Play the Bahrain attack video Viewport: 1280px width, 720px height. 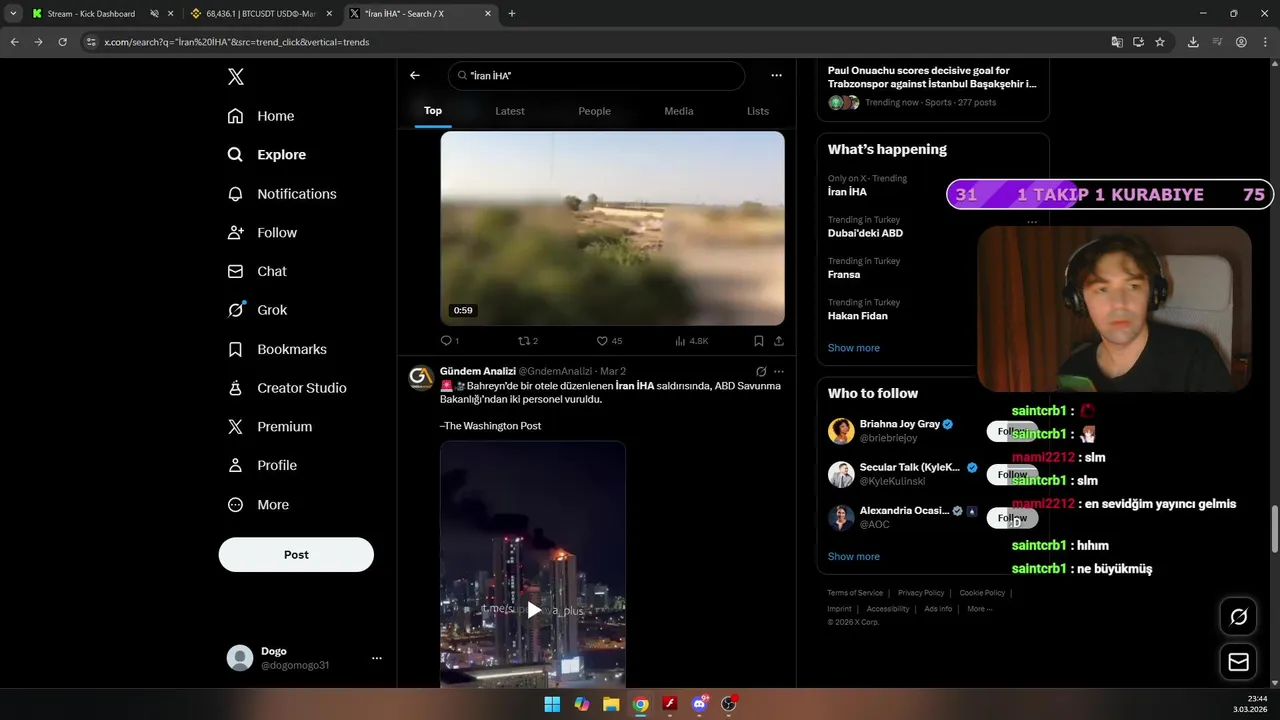point(533,610)
